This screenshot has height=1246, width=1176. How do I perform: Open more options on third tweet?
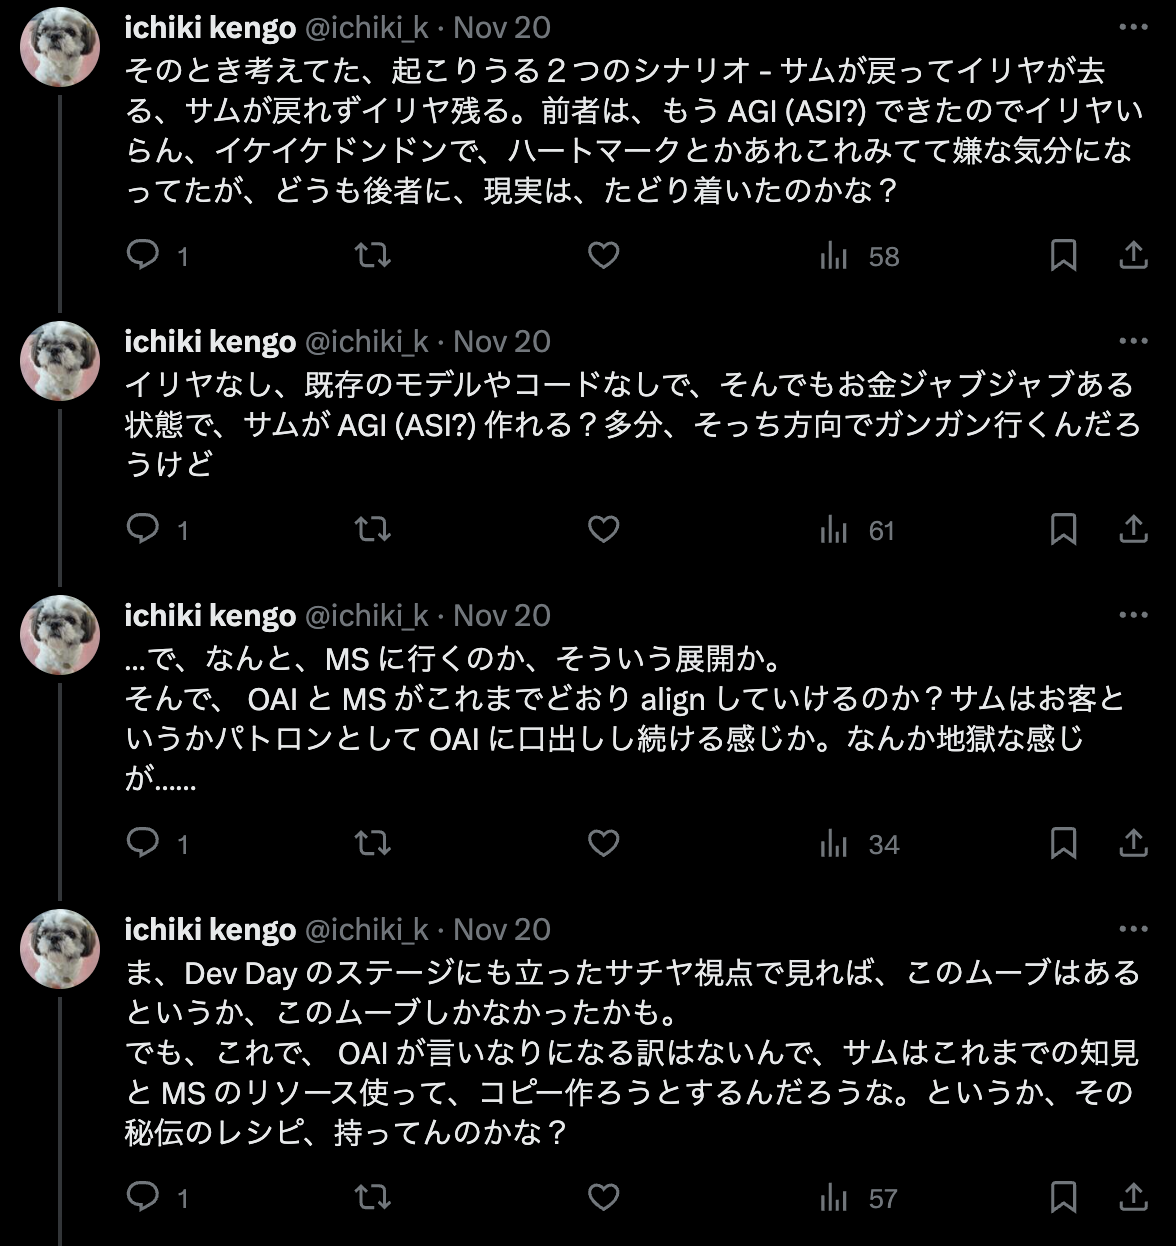click(x=1133, y=615)
